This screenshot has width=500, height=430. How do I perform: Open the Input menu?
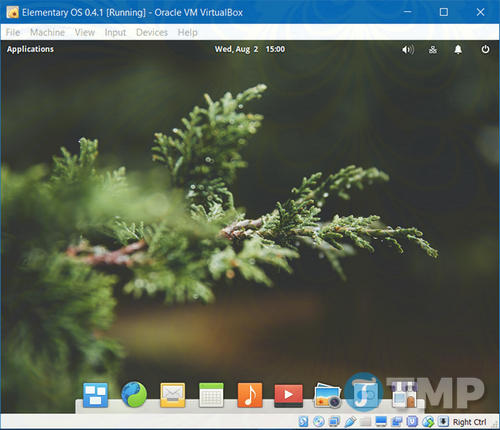[x=115, y=32]
